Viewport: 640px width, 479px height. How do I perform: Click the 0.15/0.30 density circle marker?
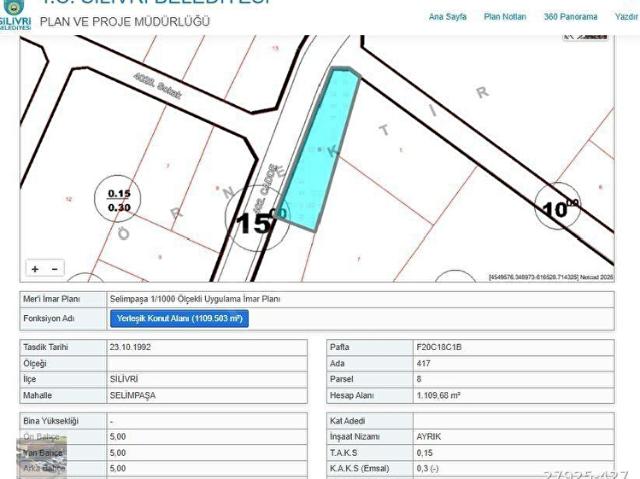coord(119,200)
